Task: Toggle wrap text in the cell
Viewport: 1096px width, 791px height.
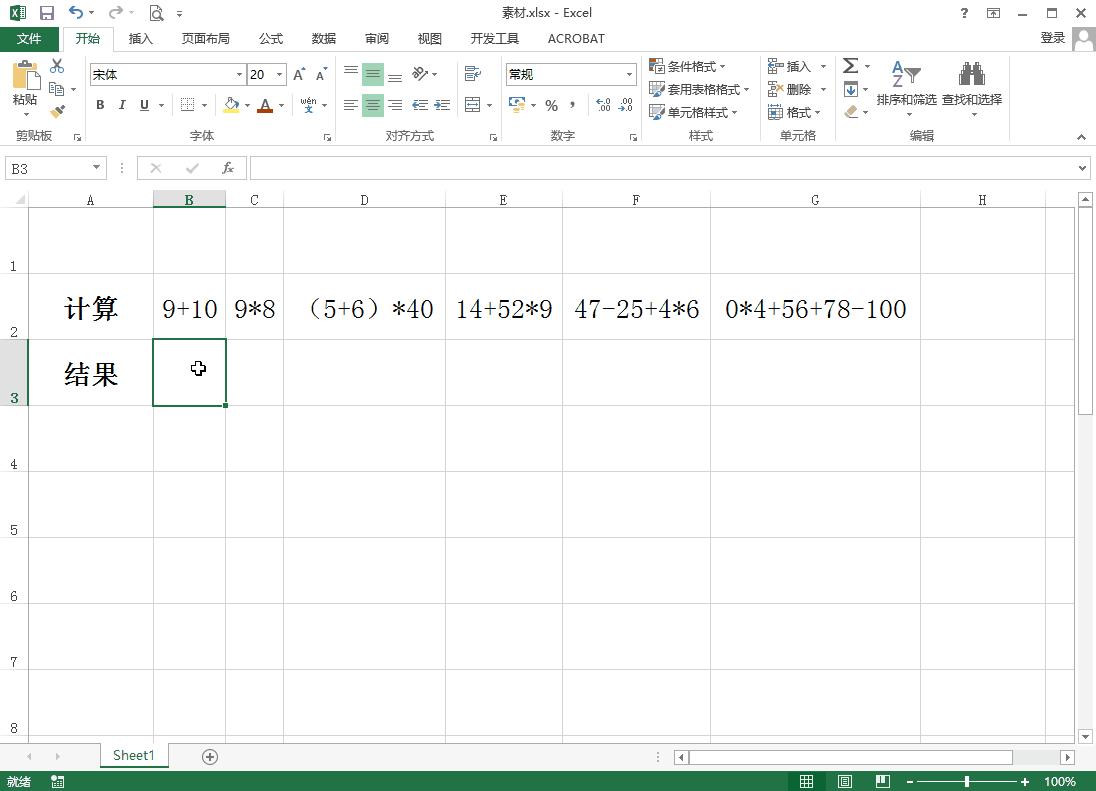Action: pyautogui.click(x=473, y=73)
